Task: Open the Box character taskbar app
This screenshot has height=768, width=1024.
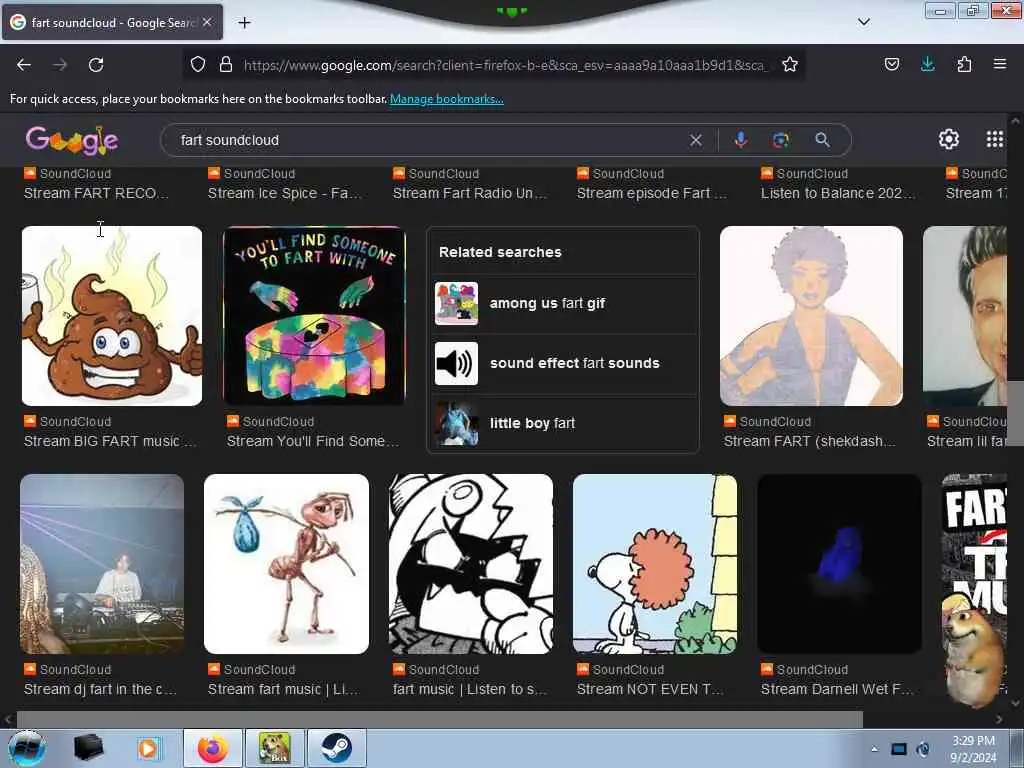Action: (x=274, y=748)
